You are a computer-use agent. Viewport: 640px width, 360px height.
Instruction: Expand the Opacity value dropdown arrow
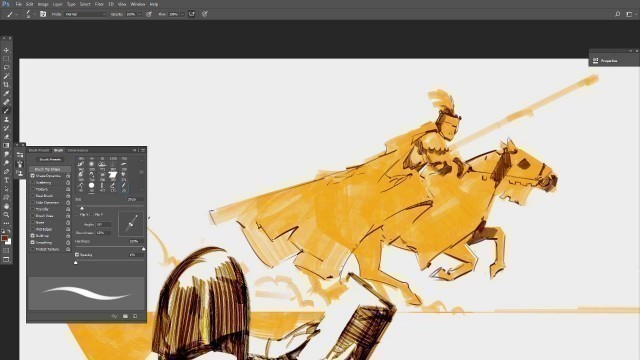point(140,14)
